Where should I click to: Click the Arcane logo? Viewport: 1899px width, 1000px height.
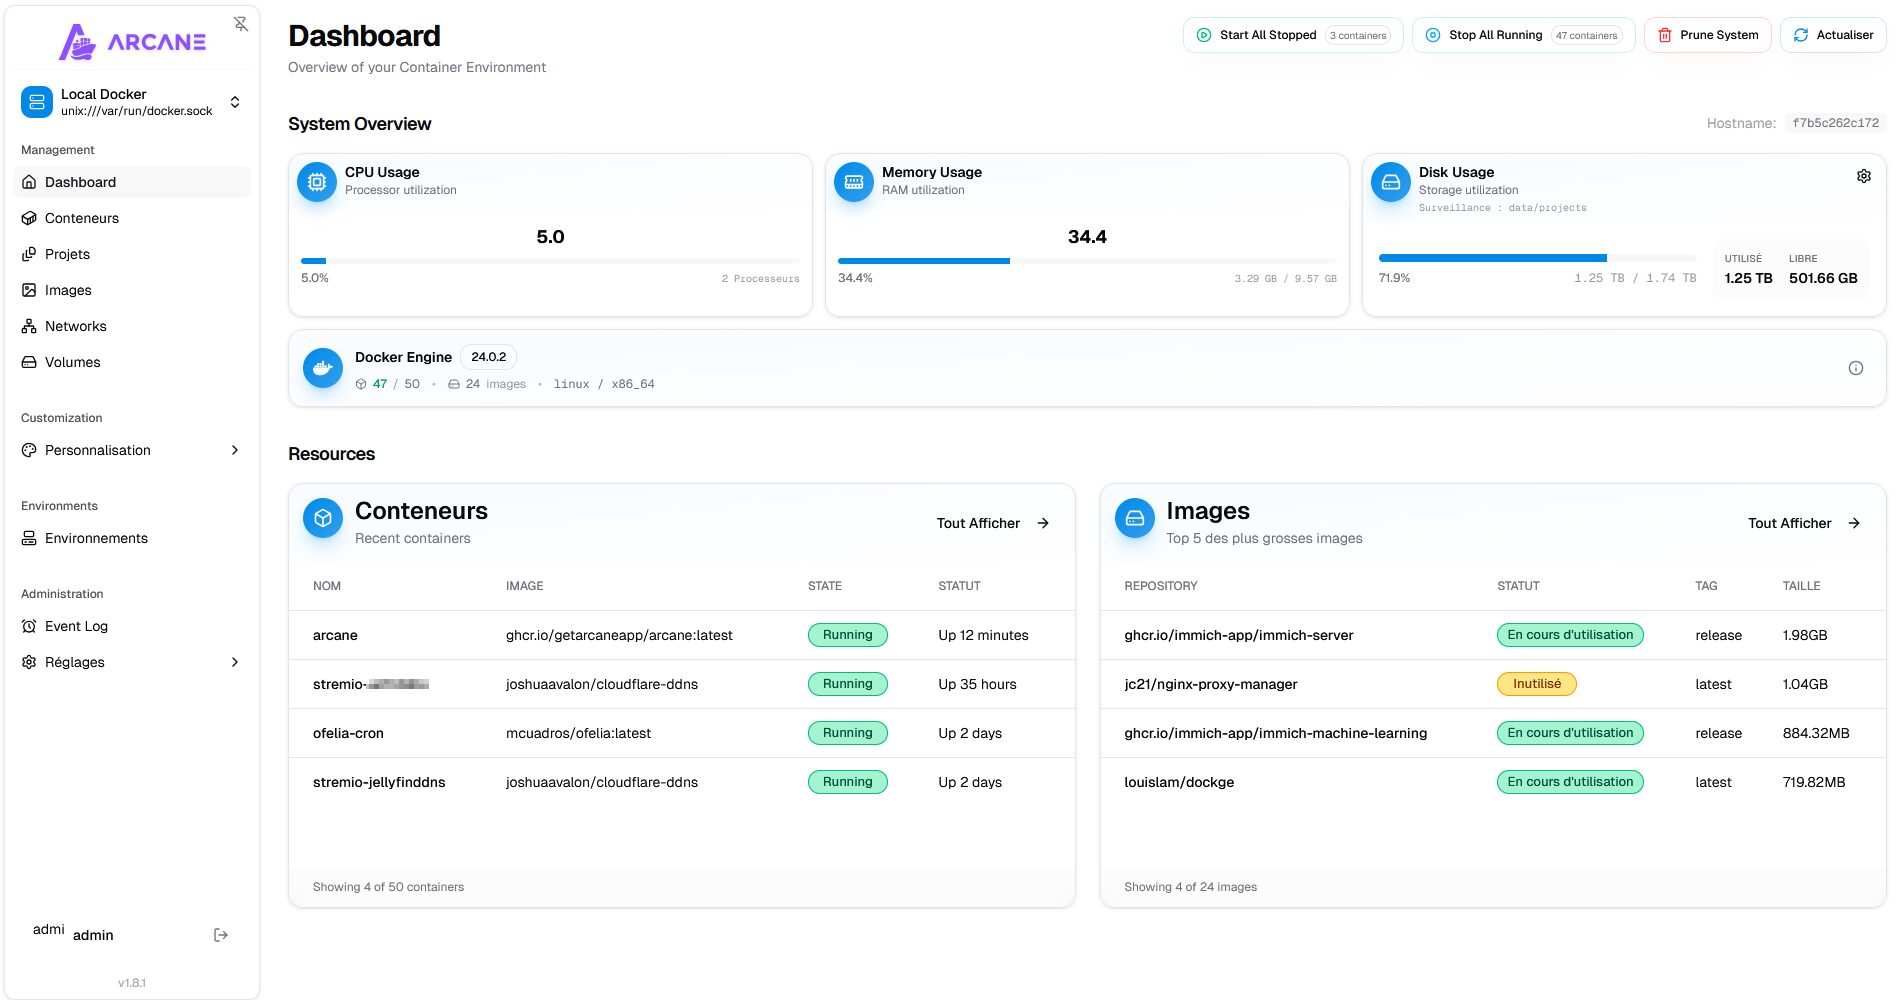[132, 42]
